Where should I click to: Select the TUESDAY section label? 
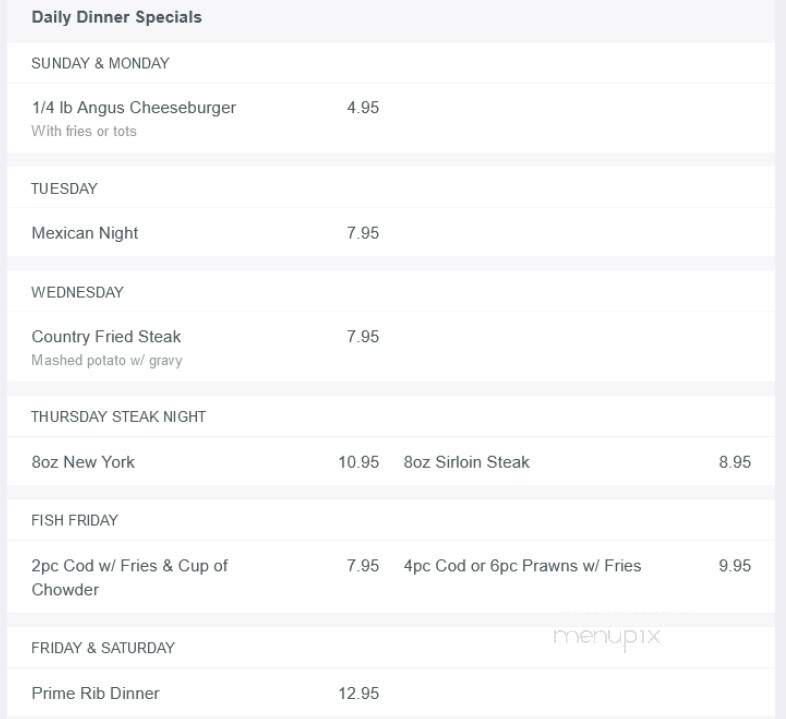(64, 189)
